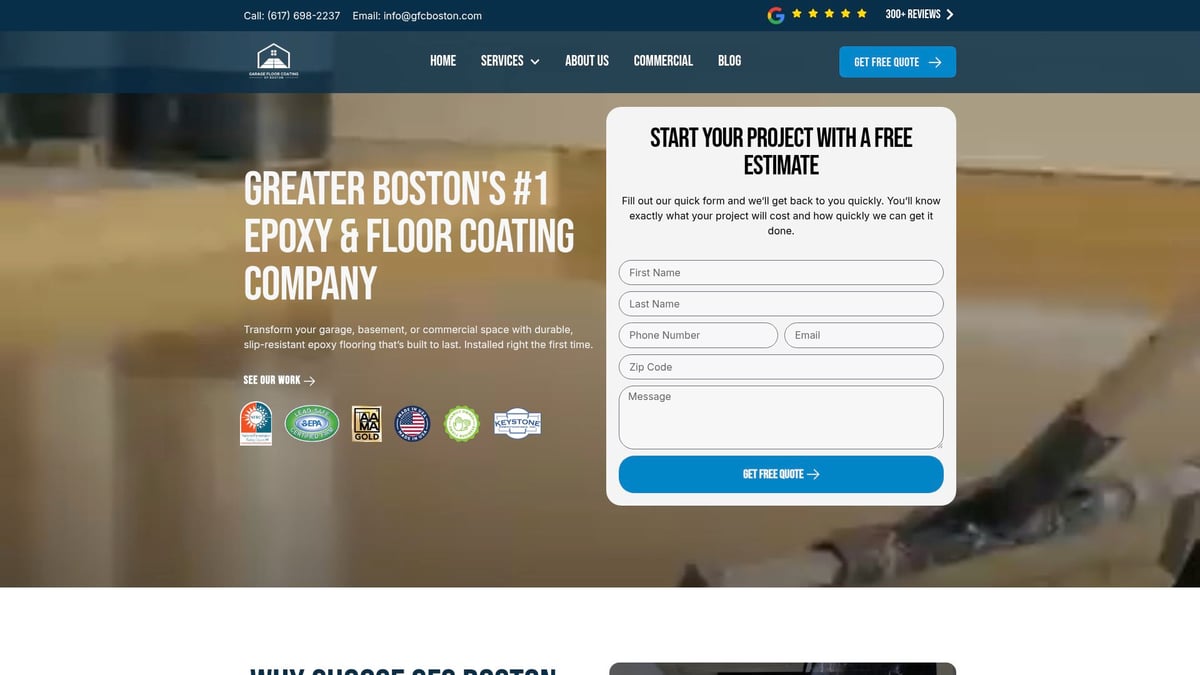Image resolution: width=1200 pixels, height=675 pixels.
Task: Click the info@gfcboston.com email link
Action: tap(417, 16)
